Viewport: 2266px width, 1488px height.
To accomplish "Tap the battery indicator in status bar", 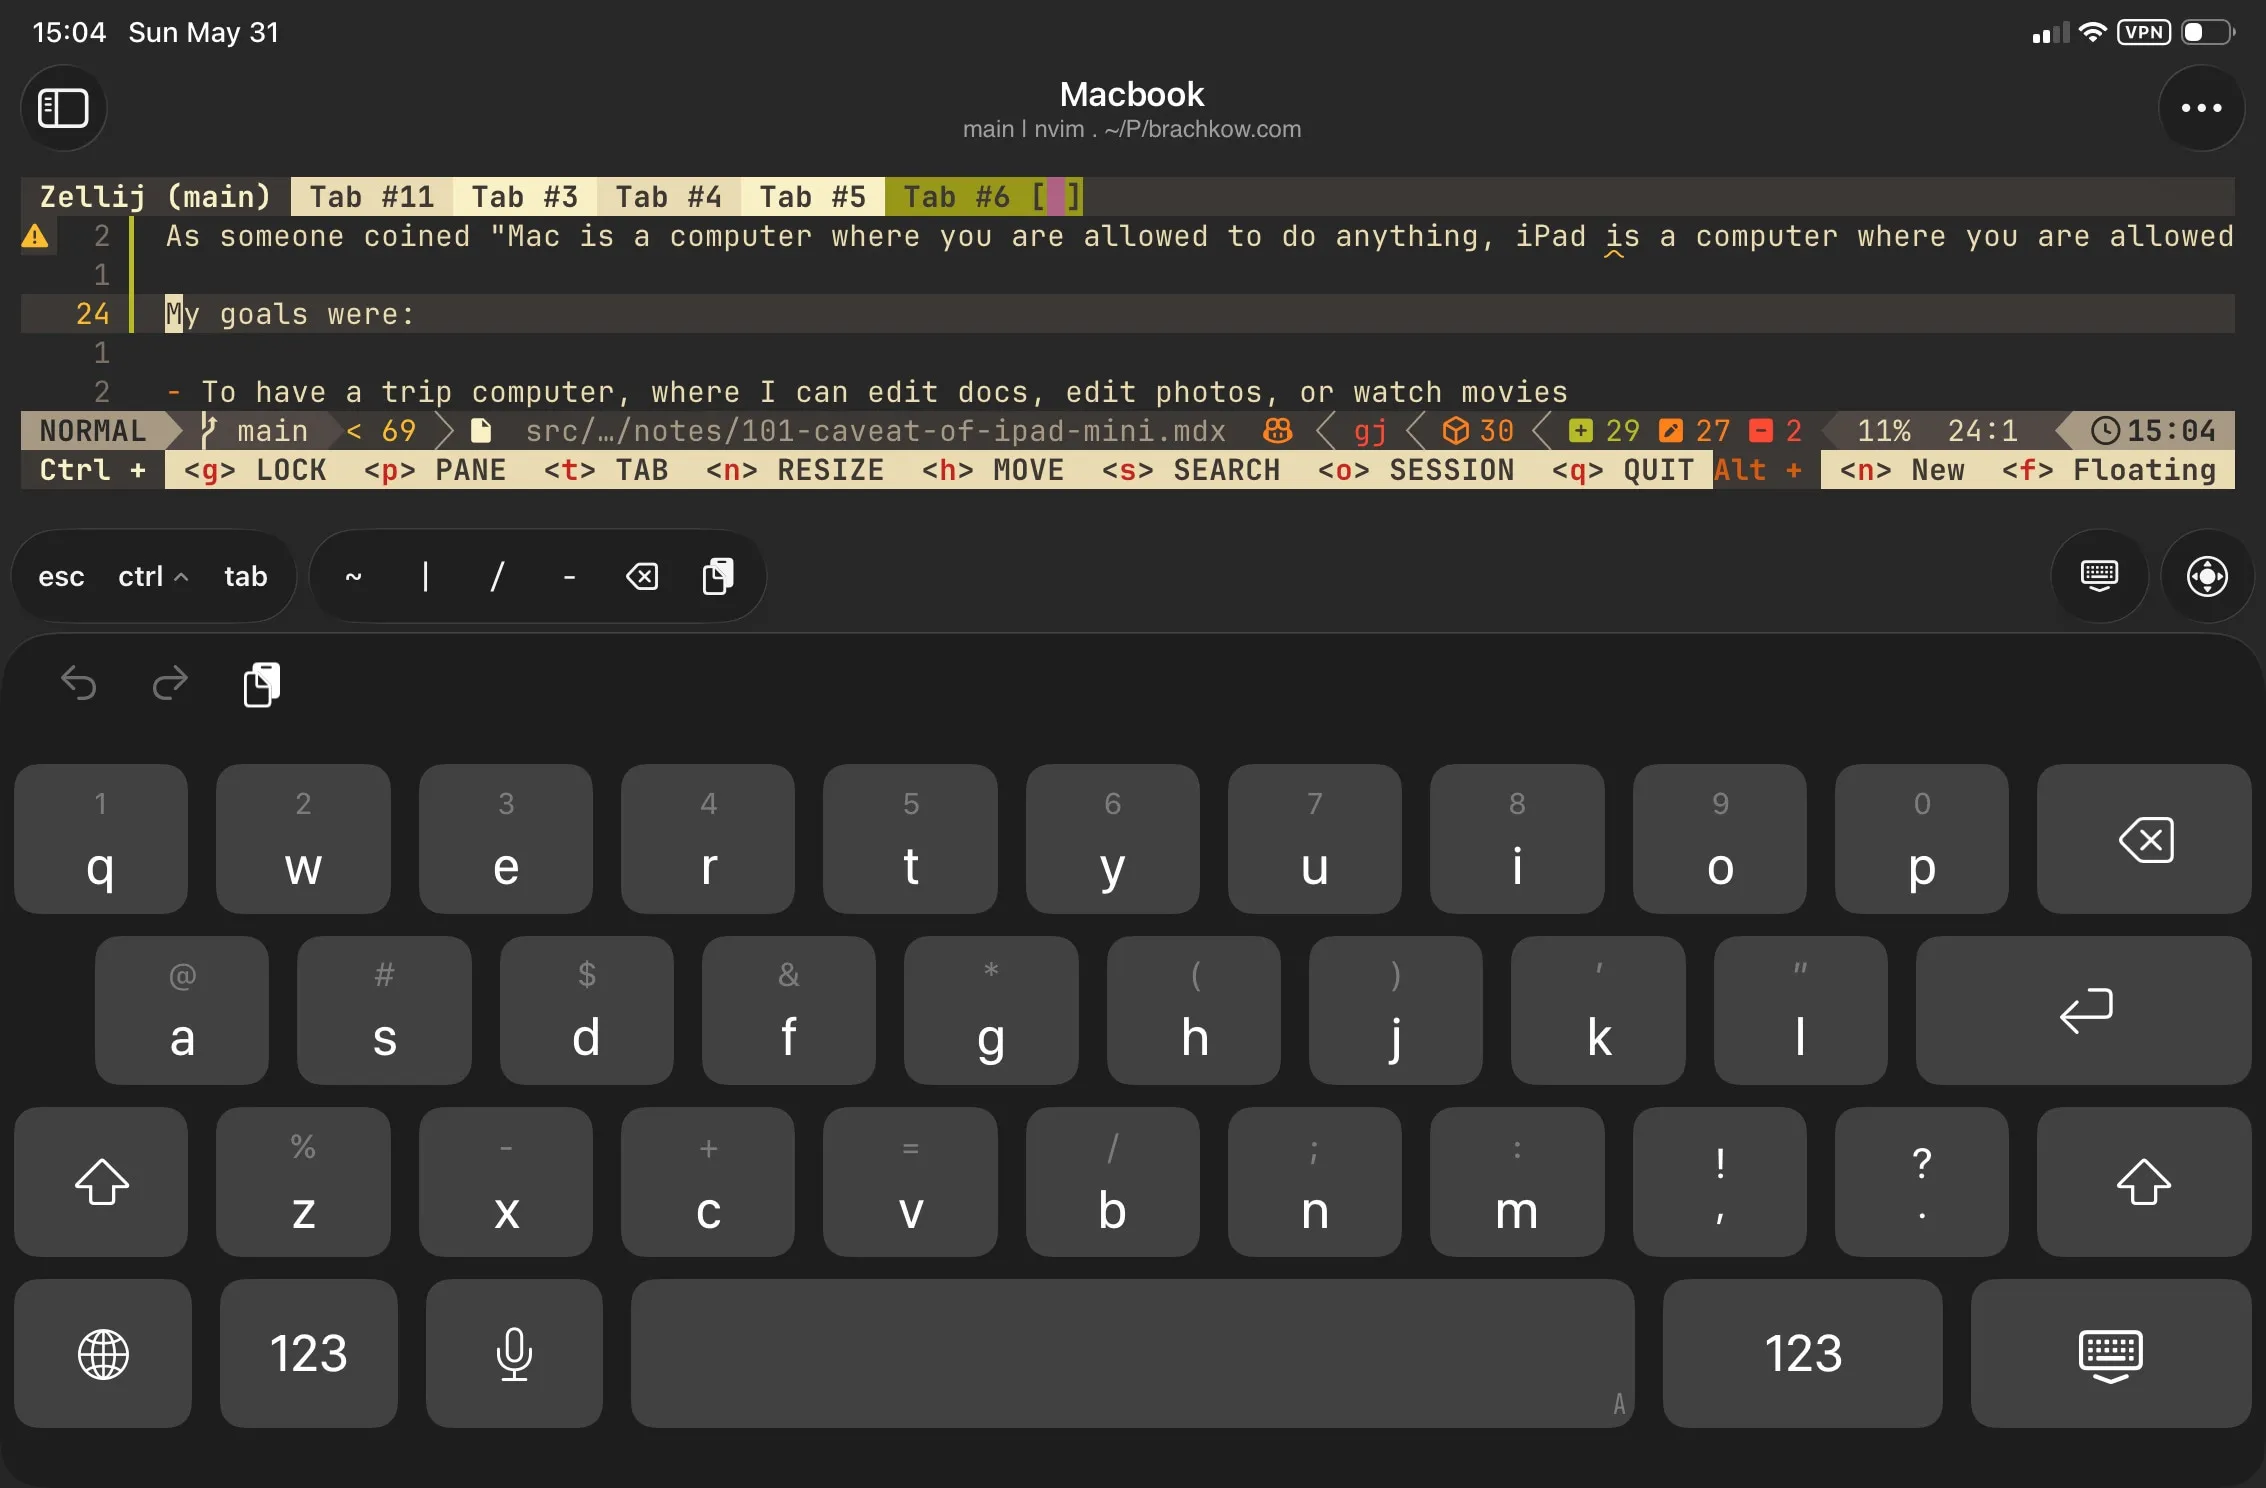I will coord(2207,32).
